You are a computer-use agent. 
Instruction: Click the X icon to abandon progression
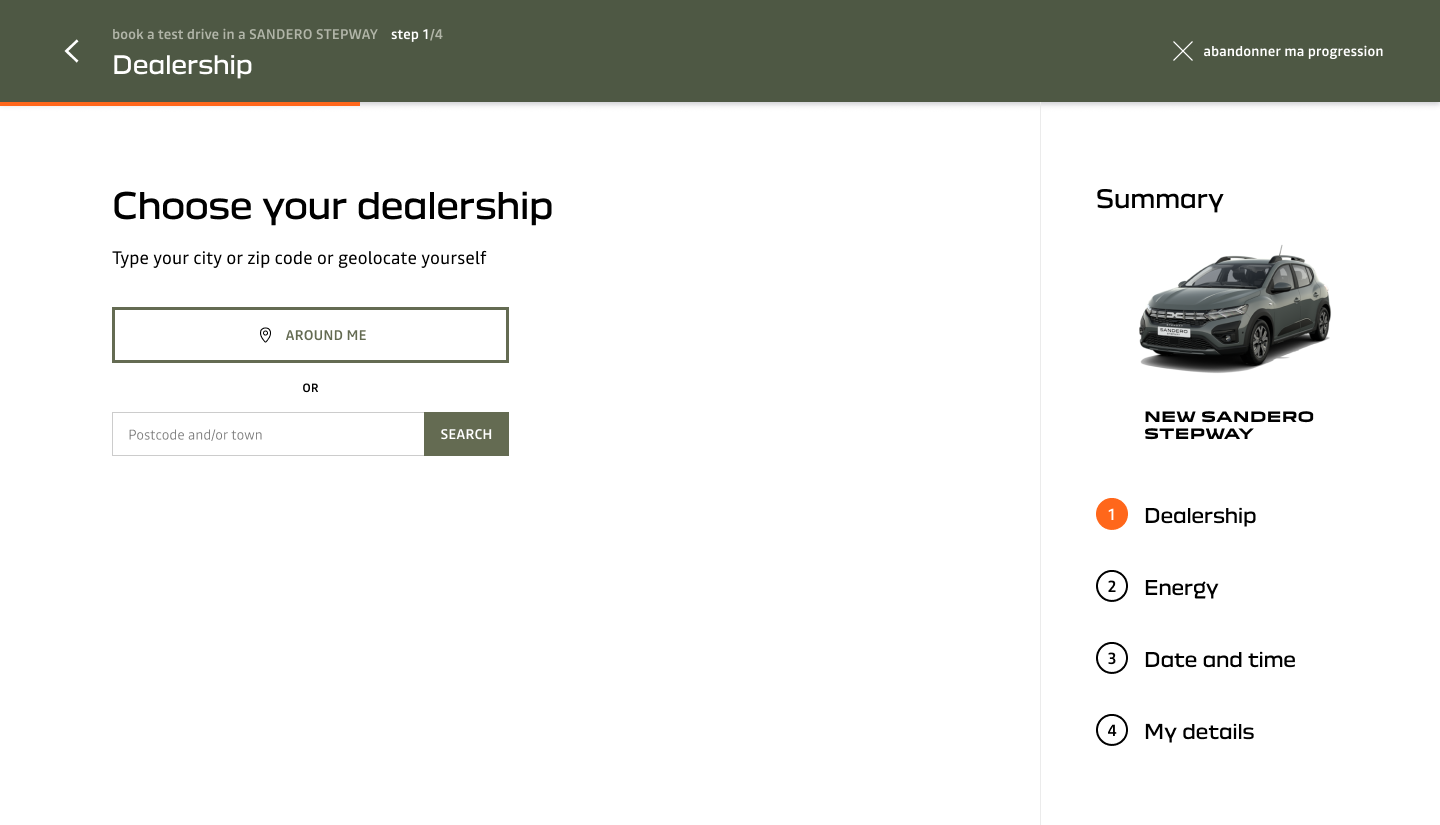point(1182,51)
